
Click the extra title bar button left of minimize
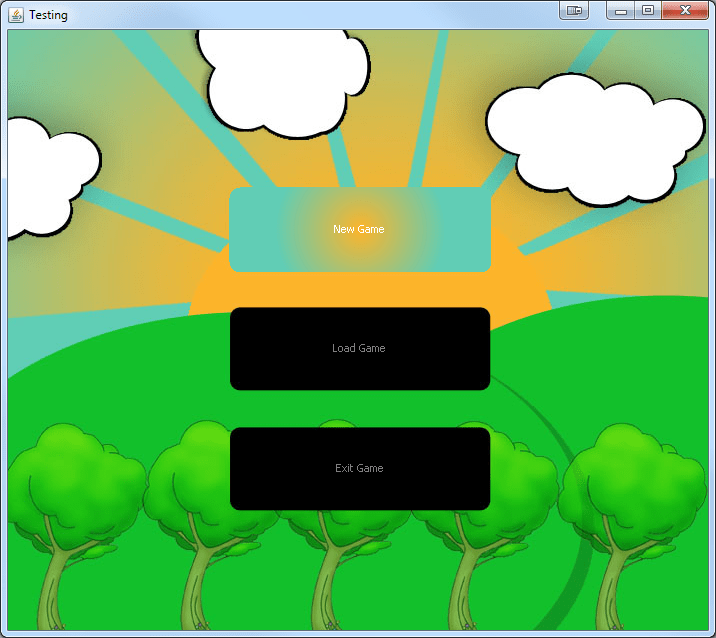click(574, 10)
